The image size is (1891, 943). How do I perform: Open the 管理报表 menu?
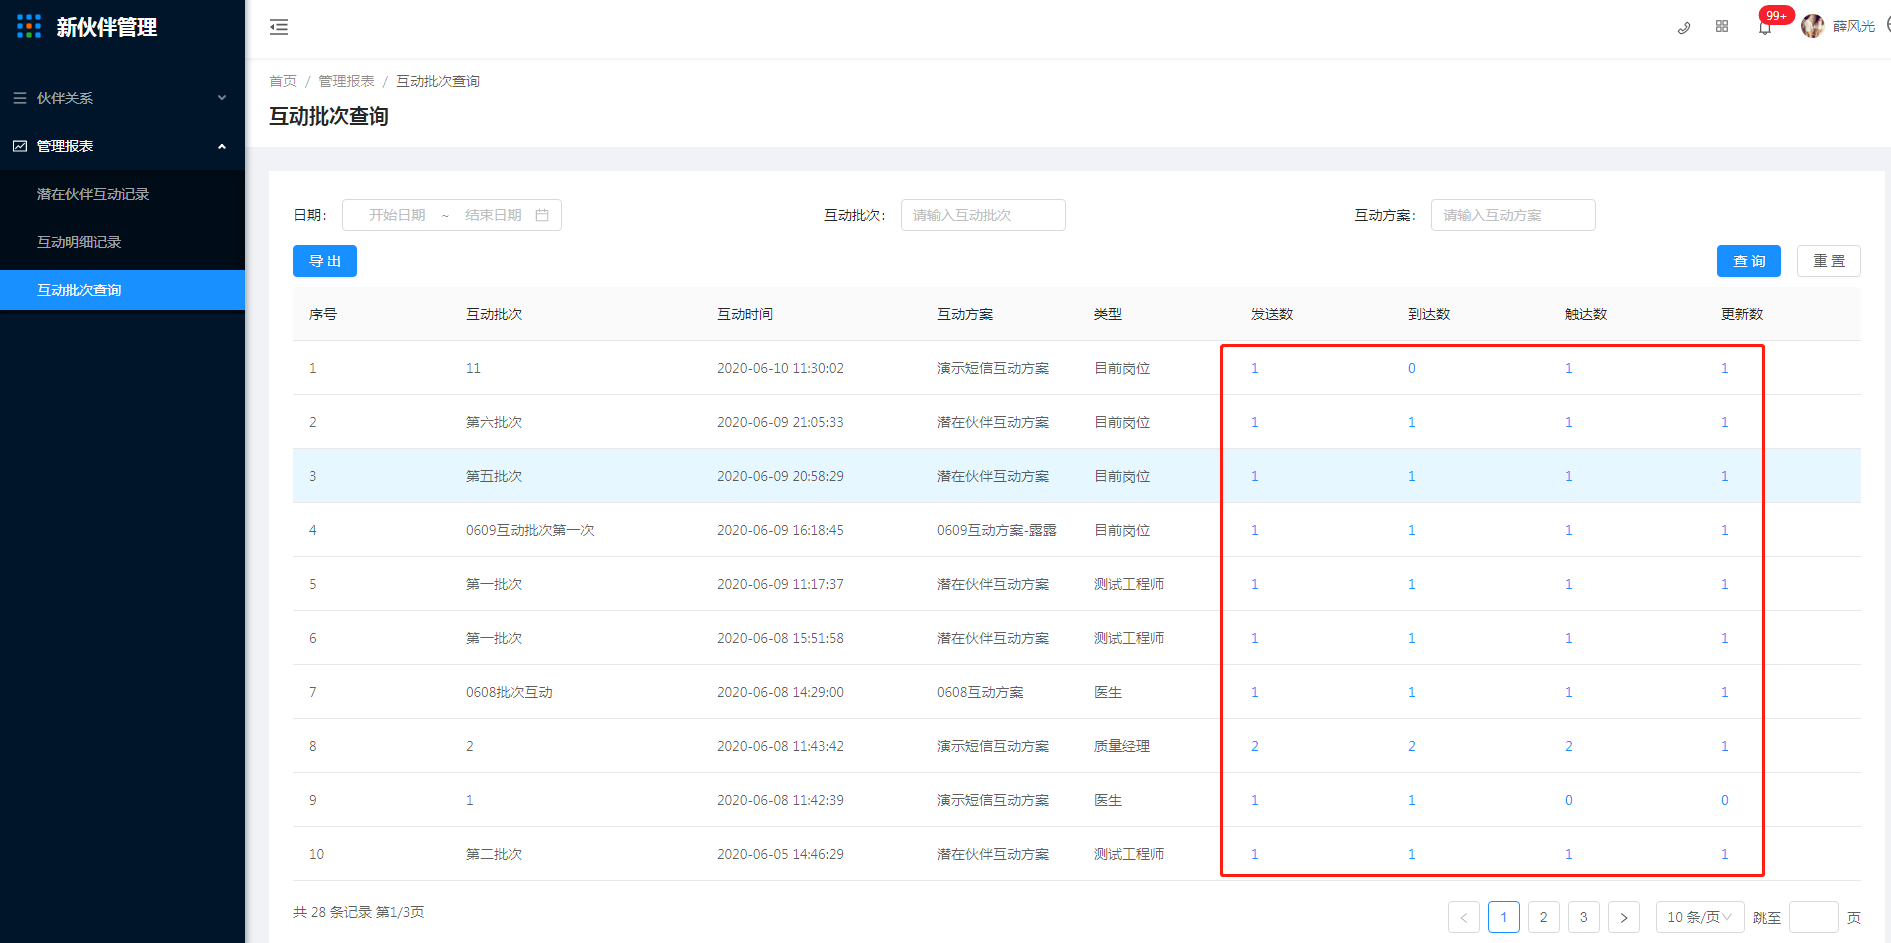pyautogui.click(x=122, y=146)
